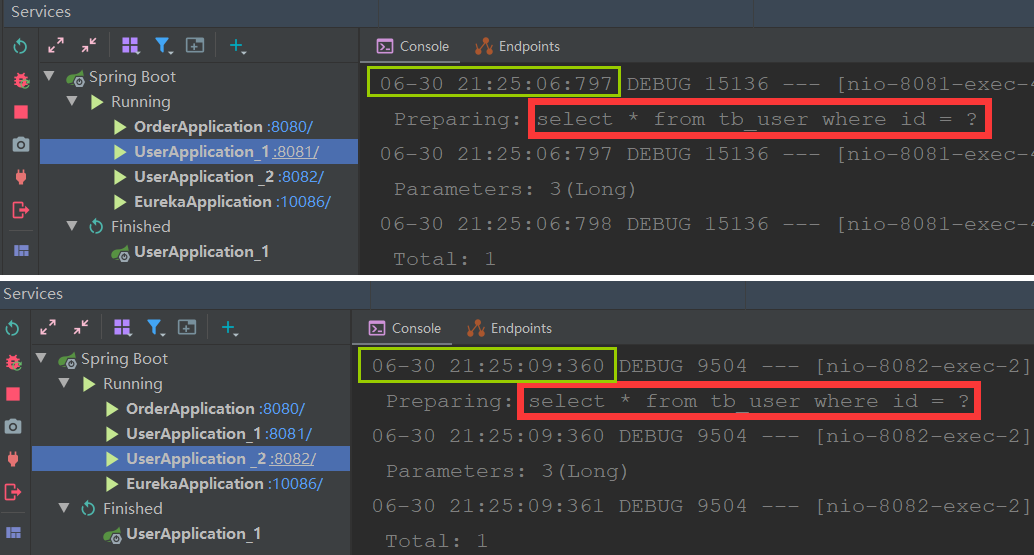This screenshot has height=555, width=1034.
Task: Collapse Finished node in bottom tree
Action: pos(65,508)
